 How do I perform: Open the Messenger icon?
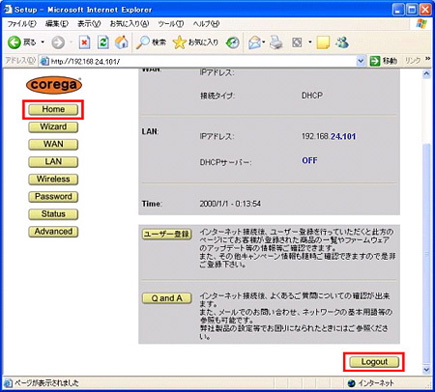pos(342,42)
